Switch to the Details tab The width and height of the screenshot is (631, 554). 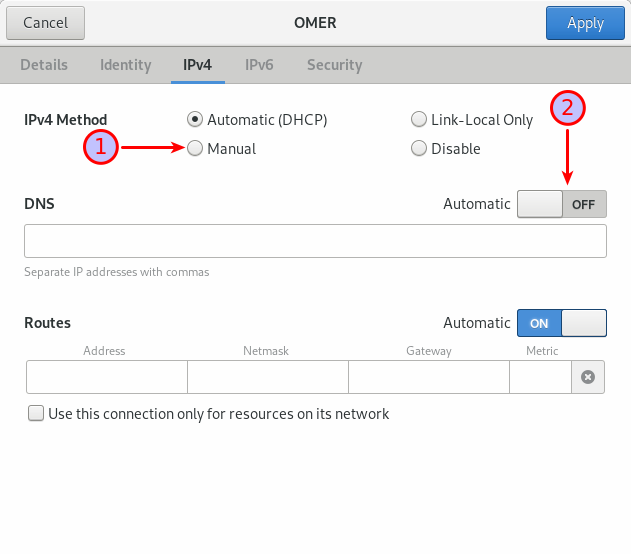click(x=44, y=65)
